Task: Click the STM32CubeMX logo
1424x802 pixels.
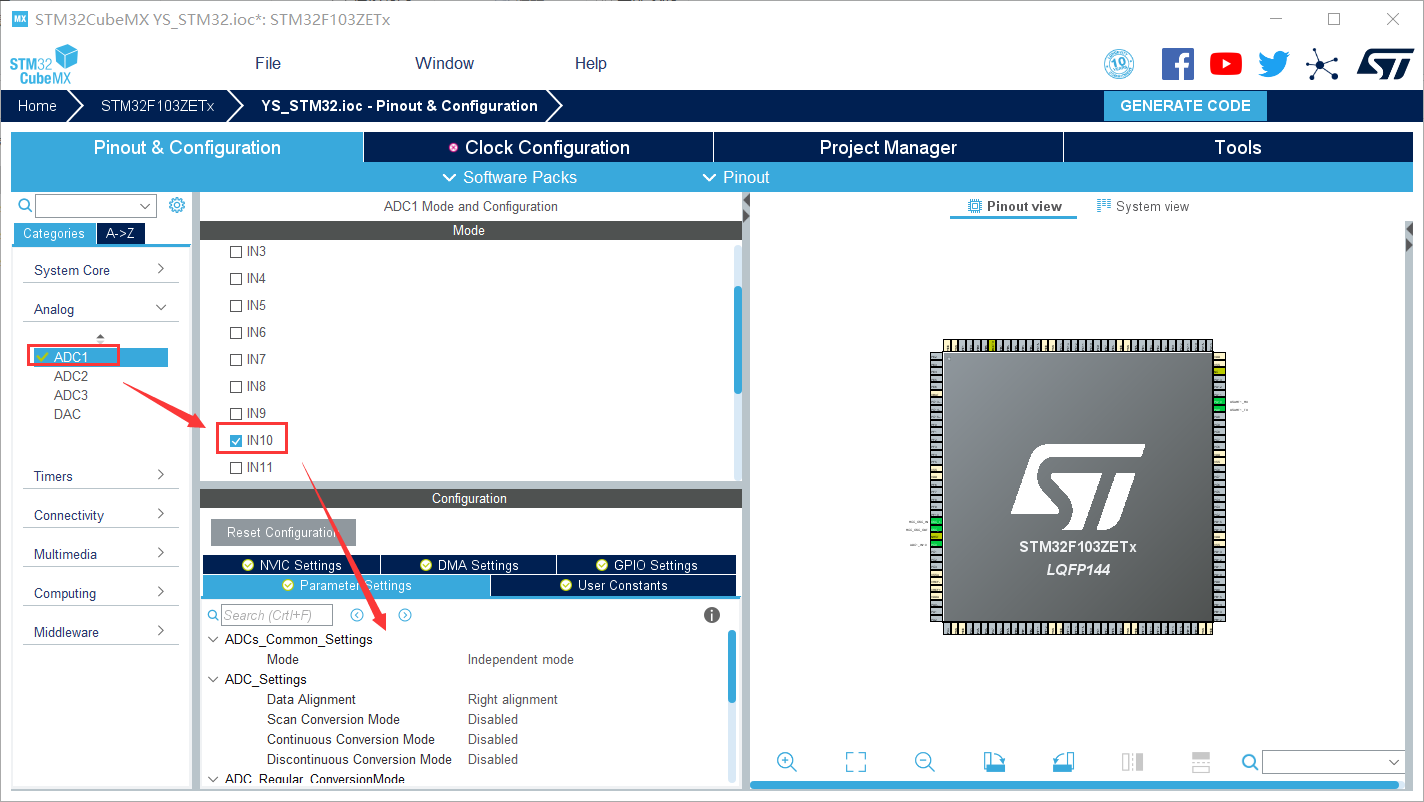Action: [x=44, y=64]
